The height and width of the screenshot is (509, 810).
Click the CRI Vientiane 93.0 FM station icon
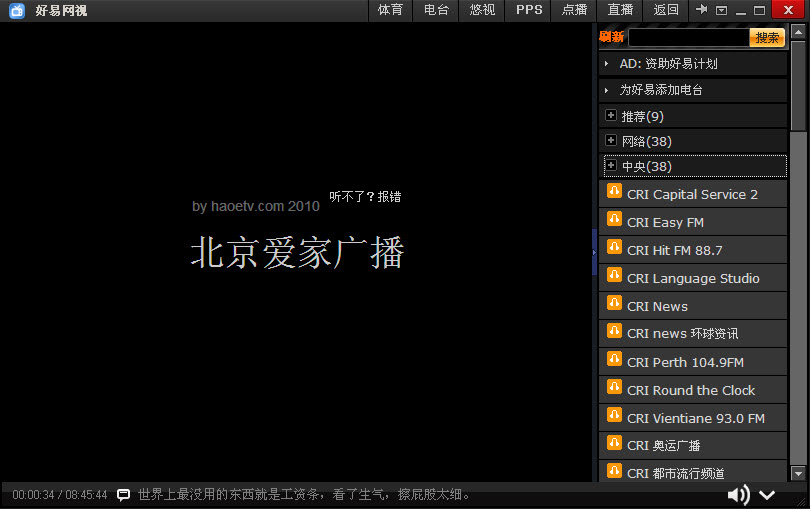[614, 414]
